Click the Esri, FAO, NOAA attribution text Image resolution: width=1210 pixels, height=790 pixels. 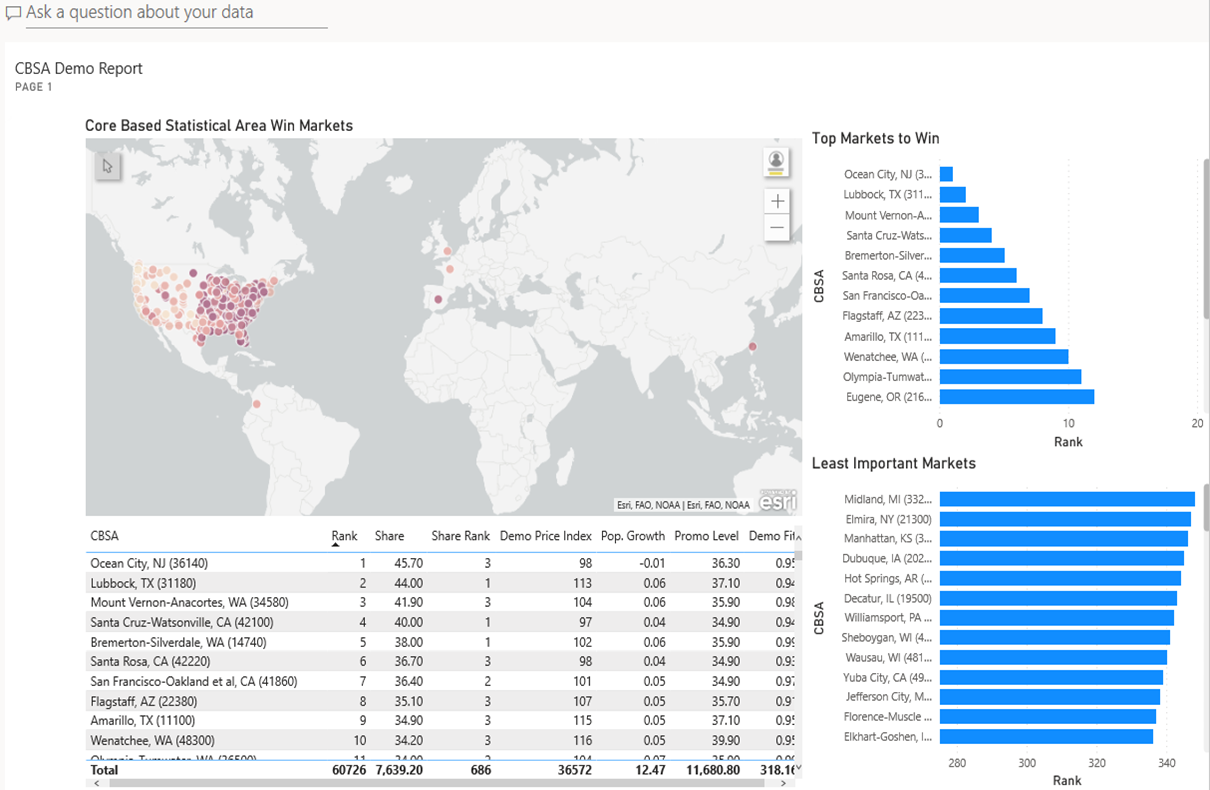(x=683, y=505)
